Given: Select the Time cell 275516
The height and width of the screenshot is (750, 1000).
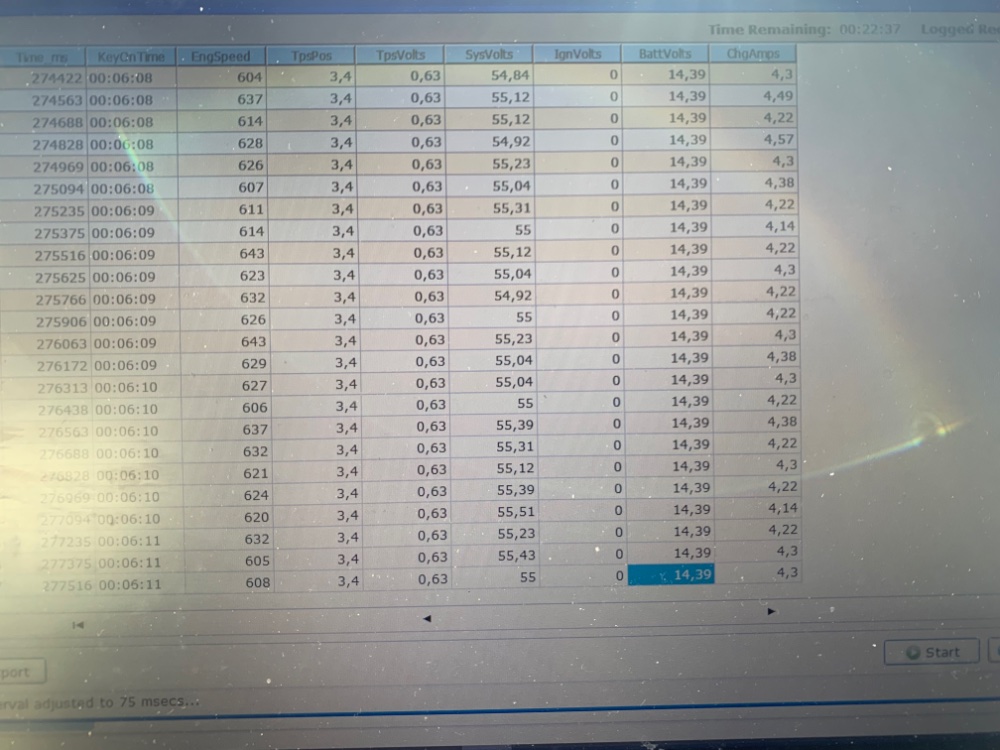Looking at the screenshot, I should (x=45, y=255).
